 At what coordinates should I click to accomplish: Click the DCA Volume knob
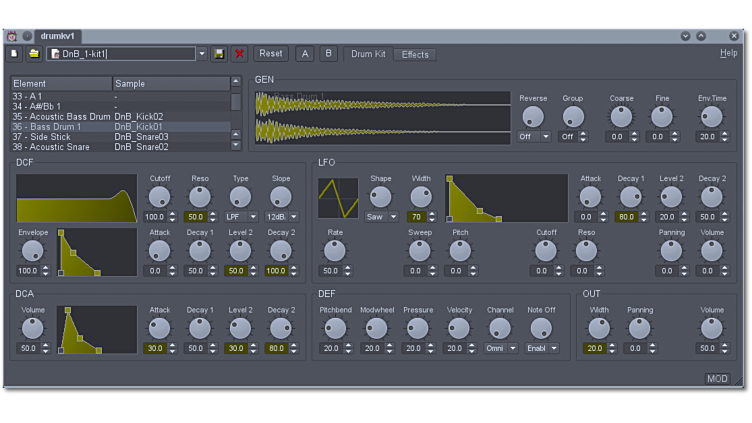tap(33, 328)
